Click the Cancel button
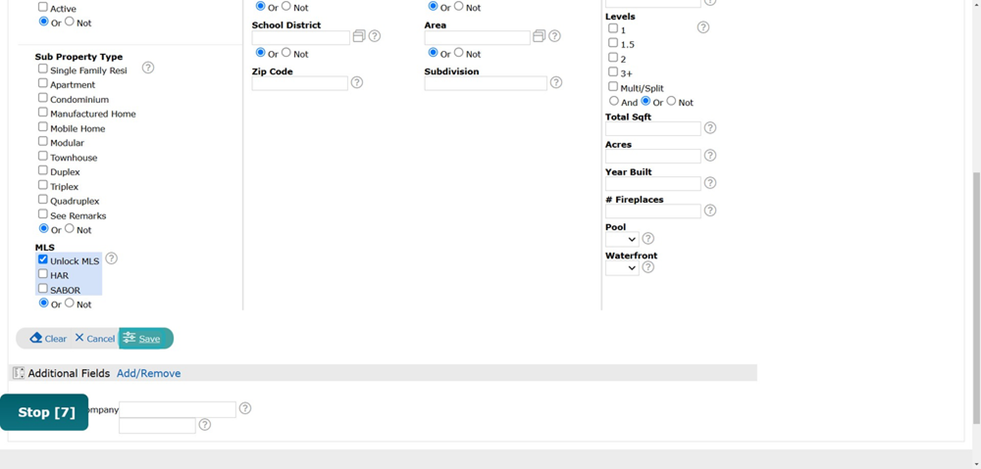981x469 pixels. tap(95, 338)
